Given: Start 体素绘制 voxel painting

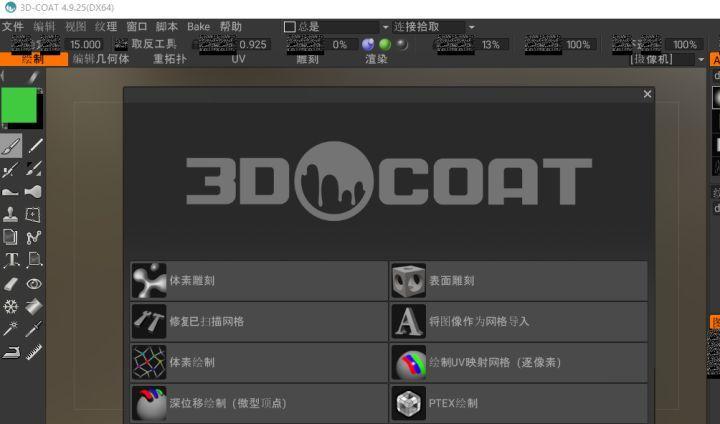Looking at the screenshot, I should click(259, 362).
